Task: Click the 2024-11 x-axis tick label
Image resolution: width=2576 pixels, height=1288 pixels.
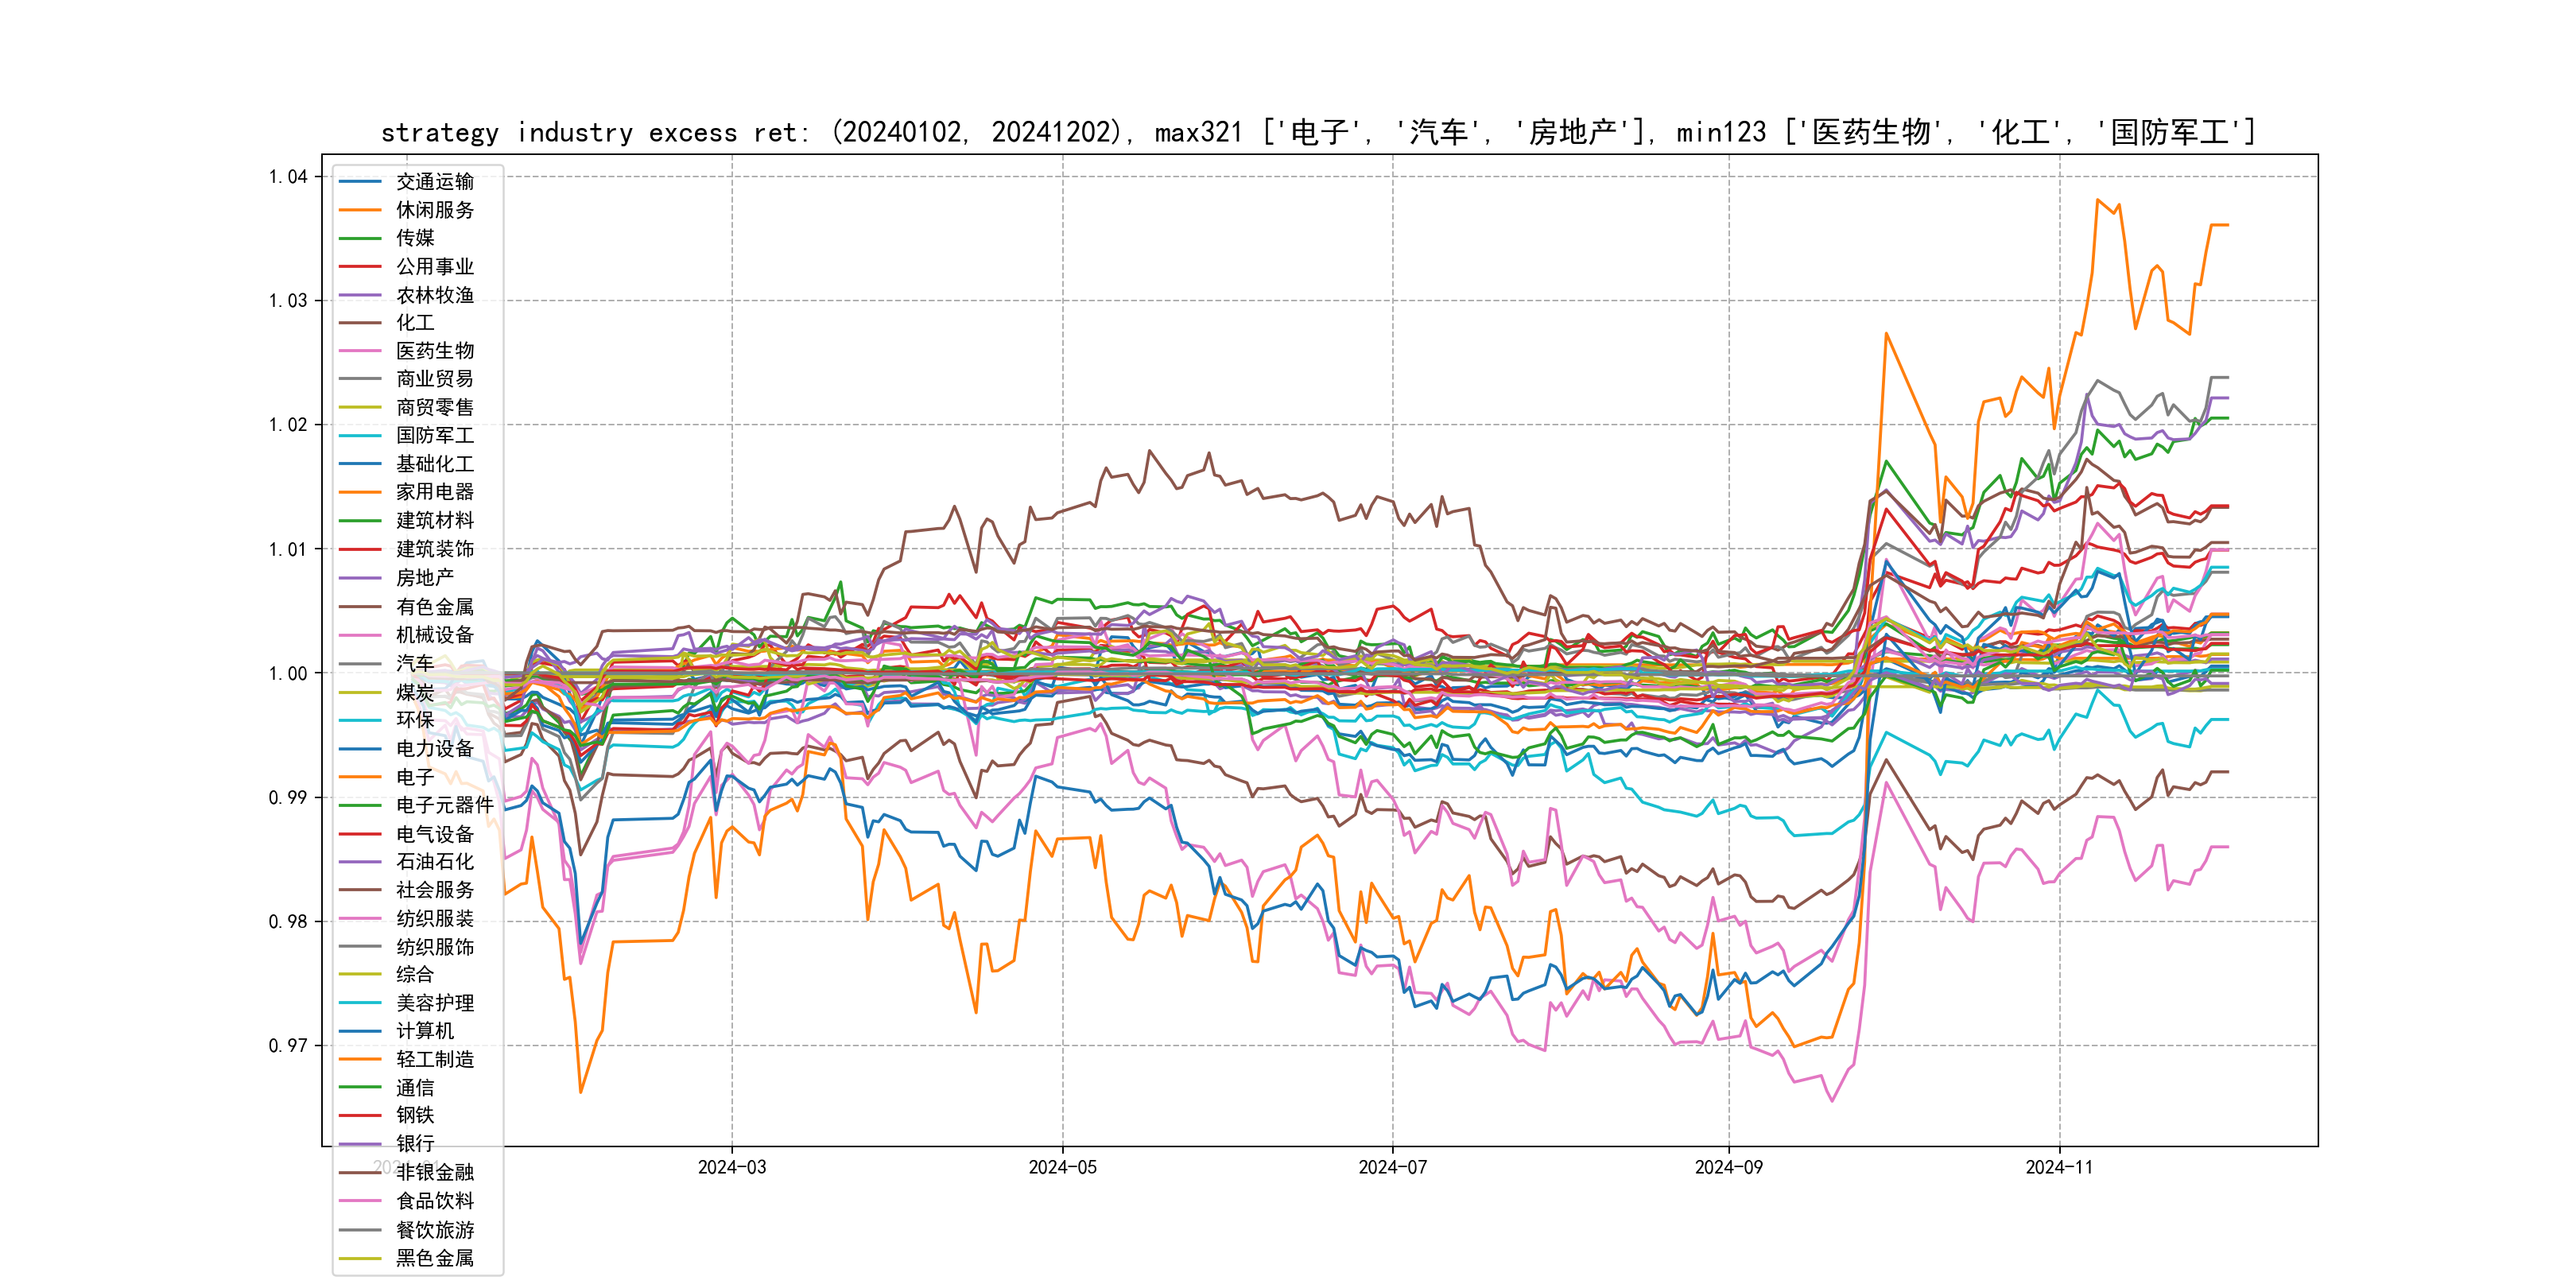Action: (x=2058, y=1167)
